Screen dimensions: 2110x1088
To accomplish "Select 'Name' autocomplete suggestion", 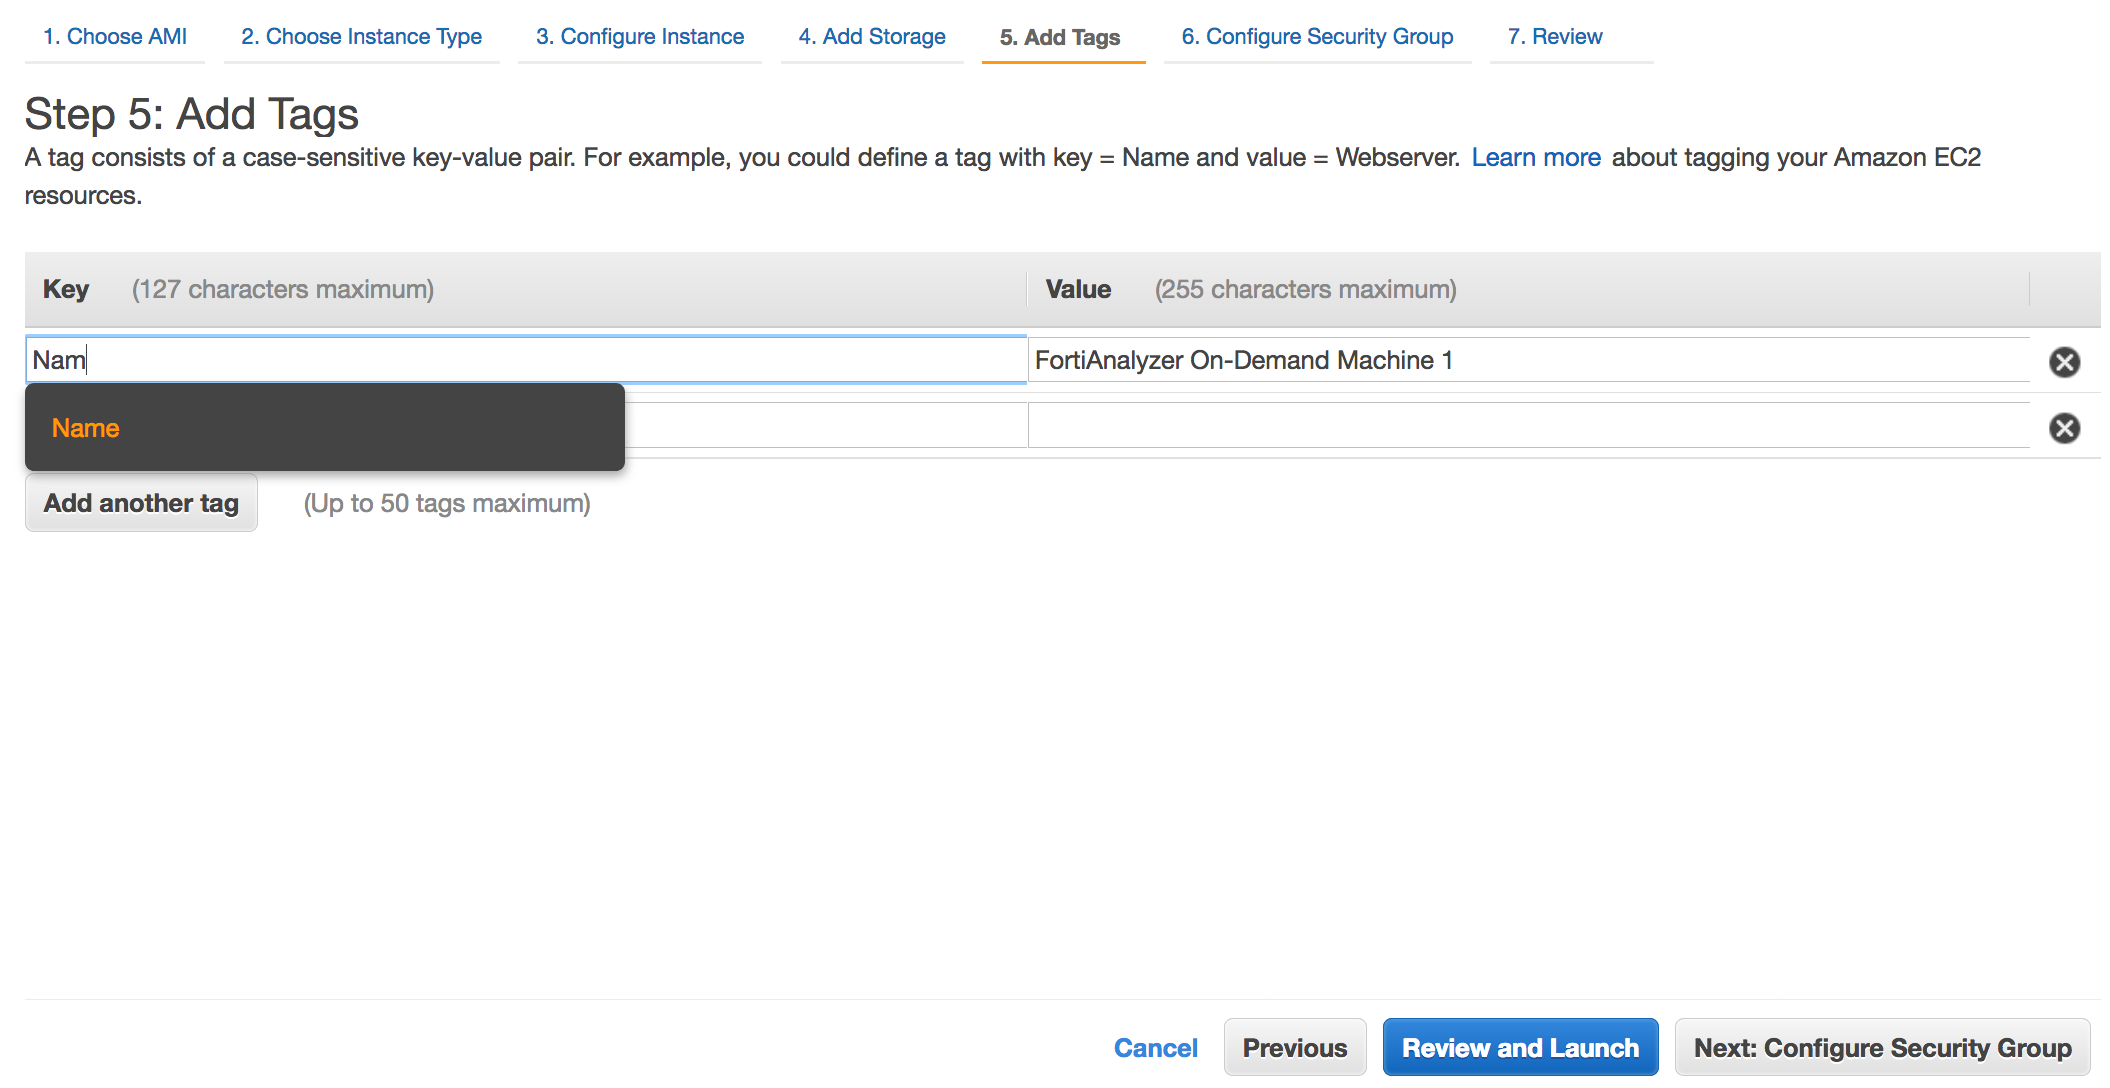I will click(86, 428).
